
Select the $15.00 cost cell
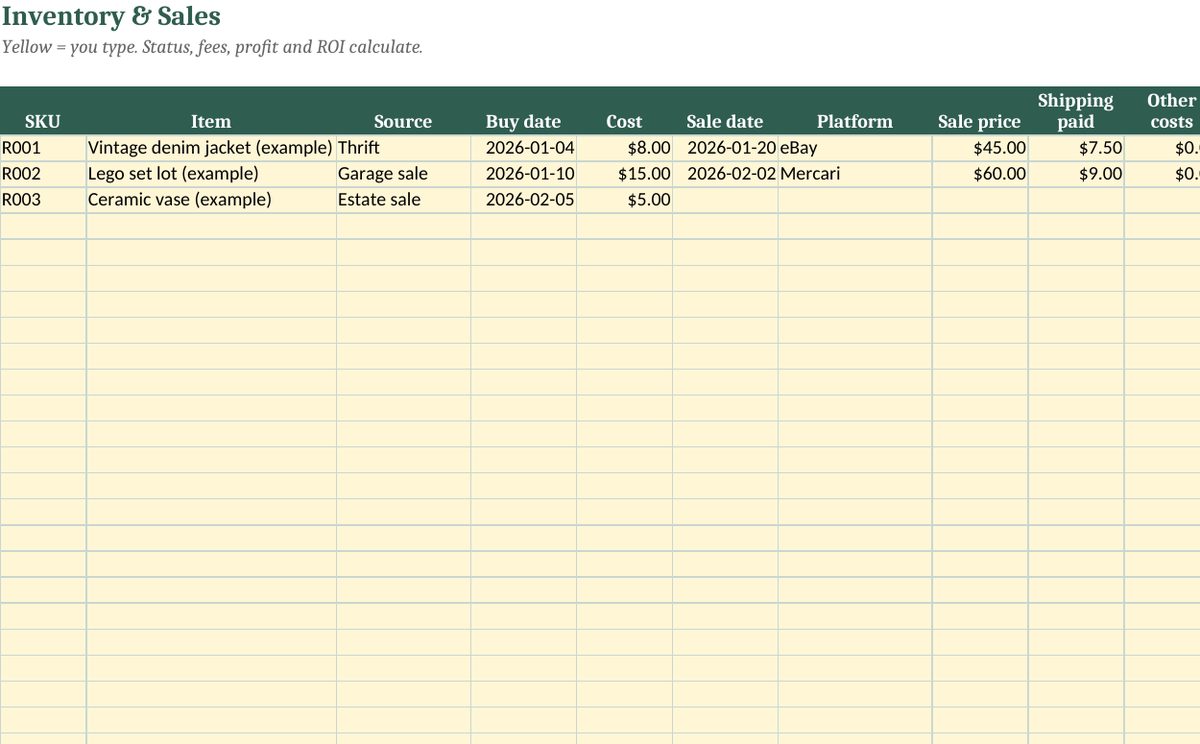point(624,174)
